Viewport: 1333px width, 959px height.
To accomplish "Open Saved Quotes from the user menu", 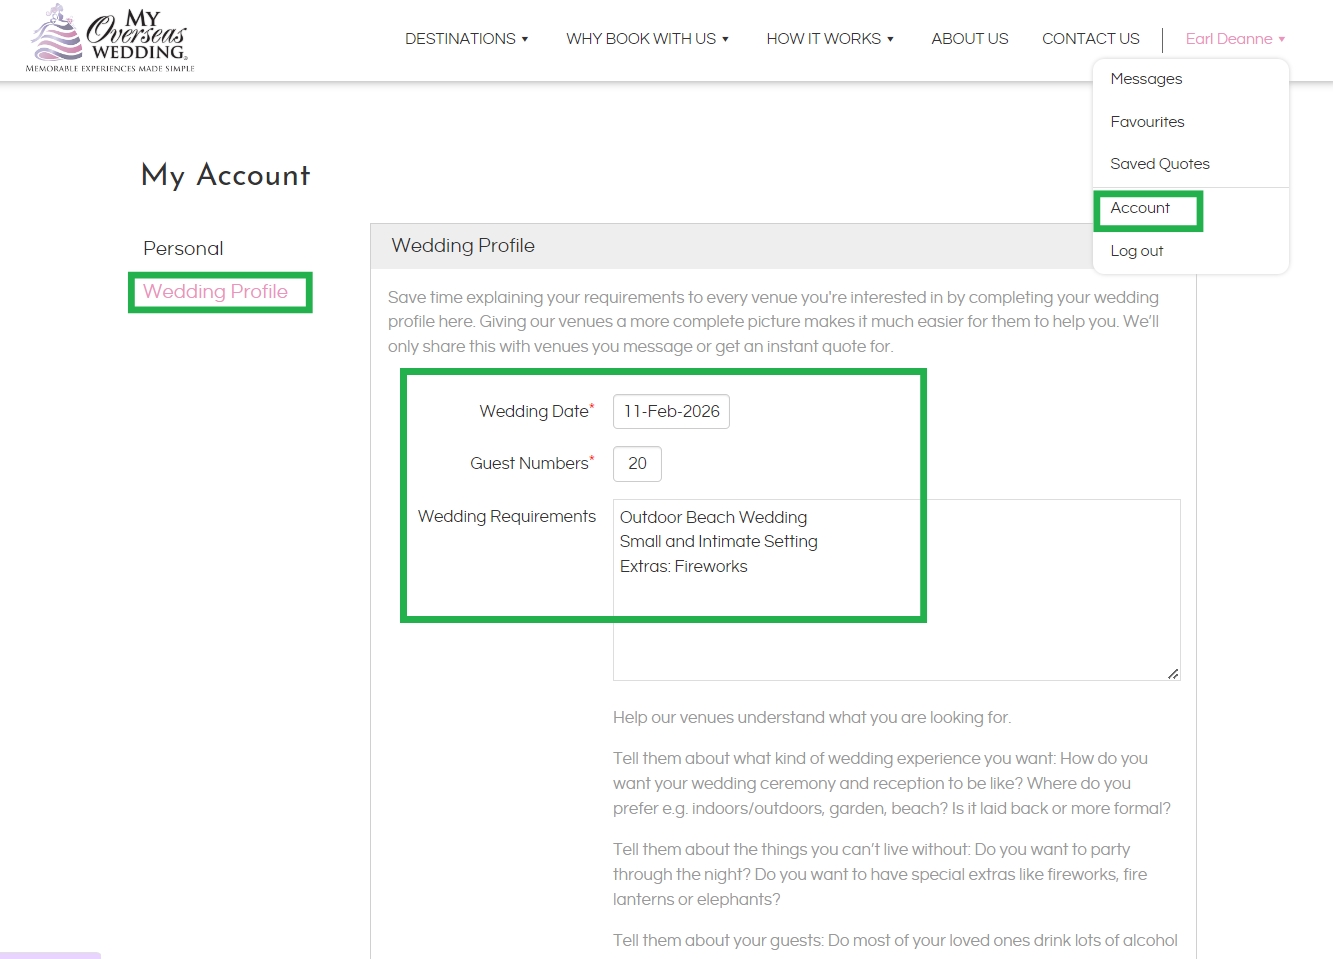I will coord(1160,164).
